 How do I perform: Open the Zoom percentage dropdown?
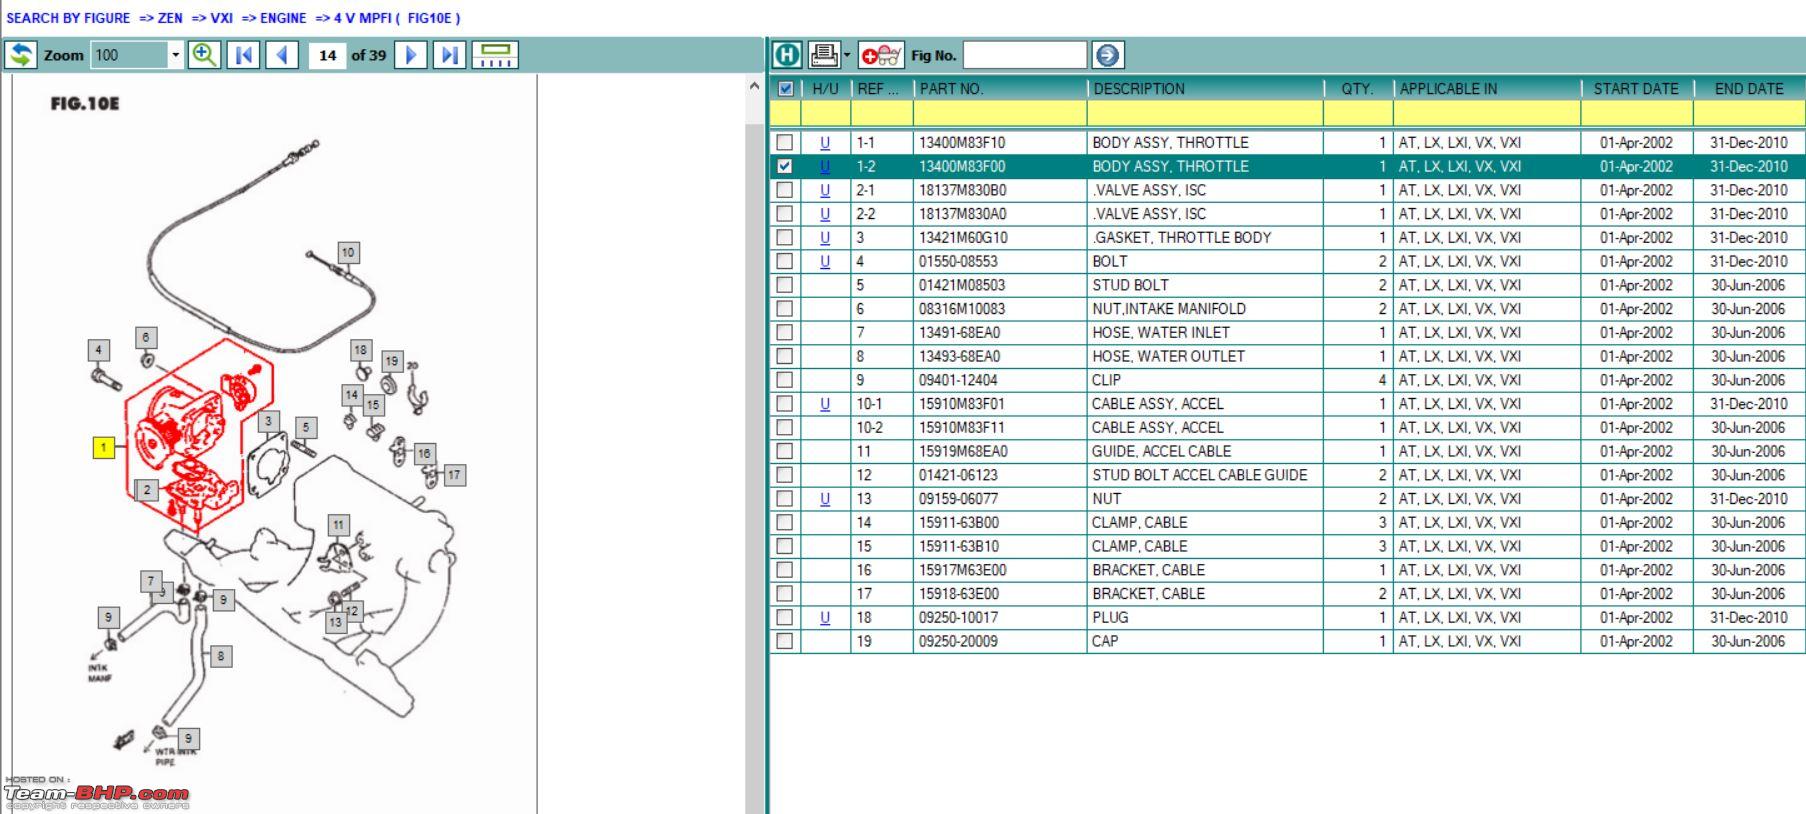click(x=175, y=55)
